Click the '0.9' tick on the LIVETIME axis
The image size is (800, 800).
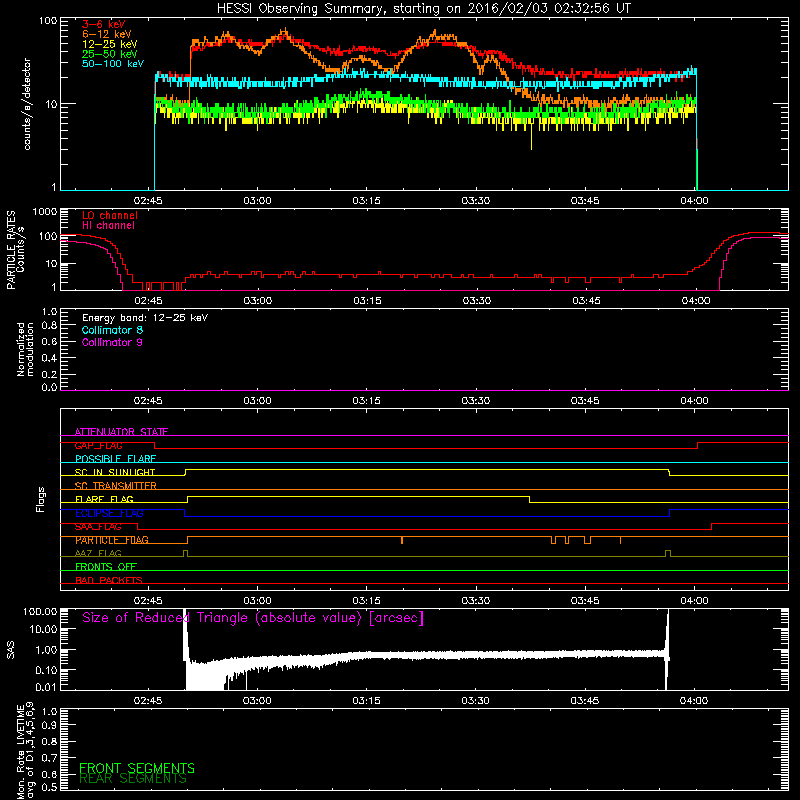pyautogui.click(x=49, y=725)
